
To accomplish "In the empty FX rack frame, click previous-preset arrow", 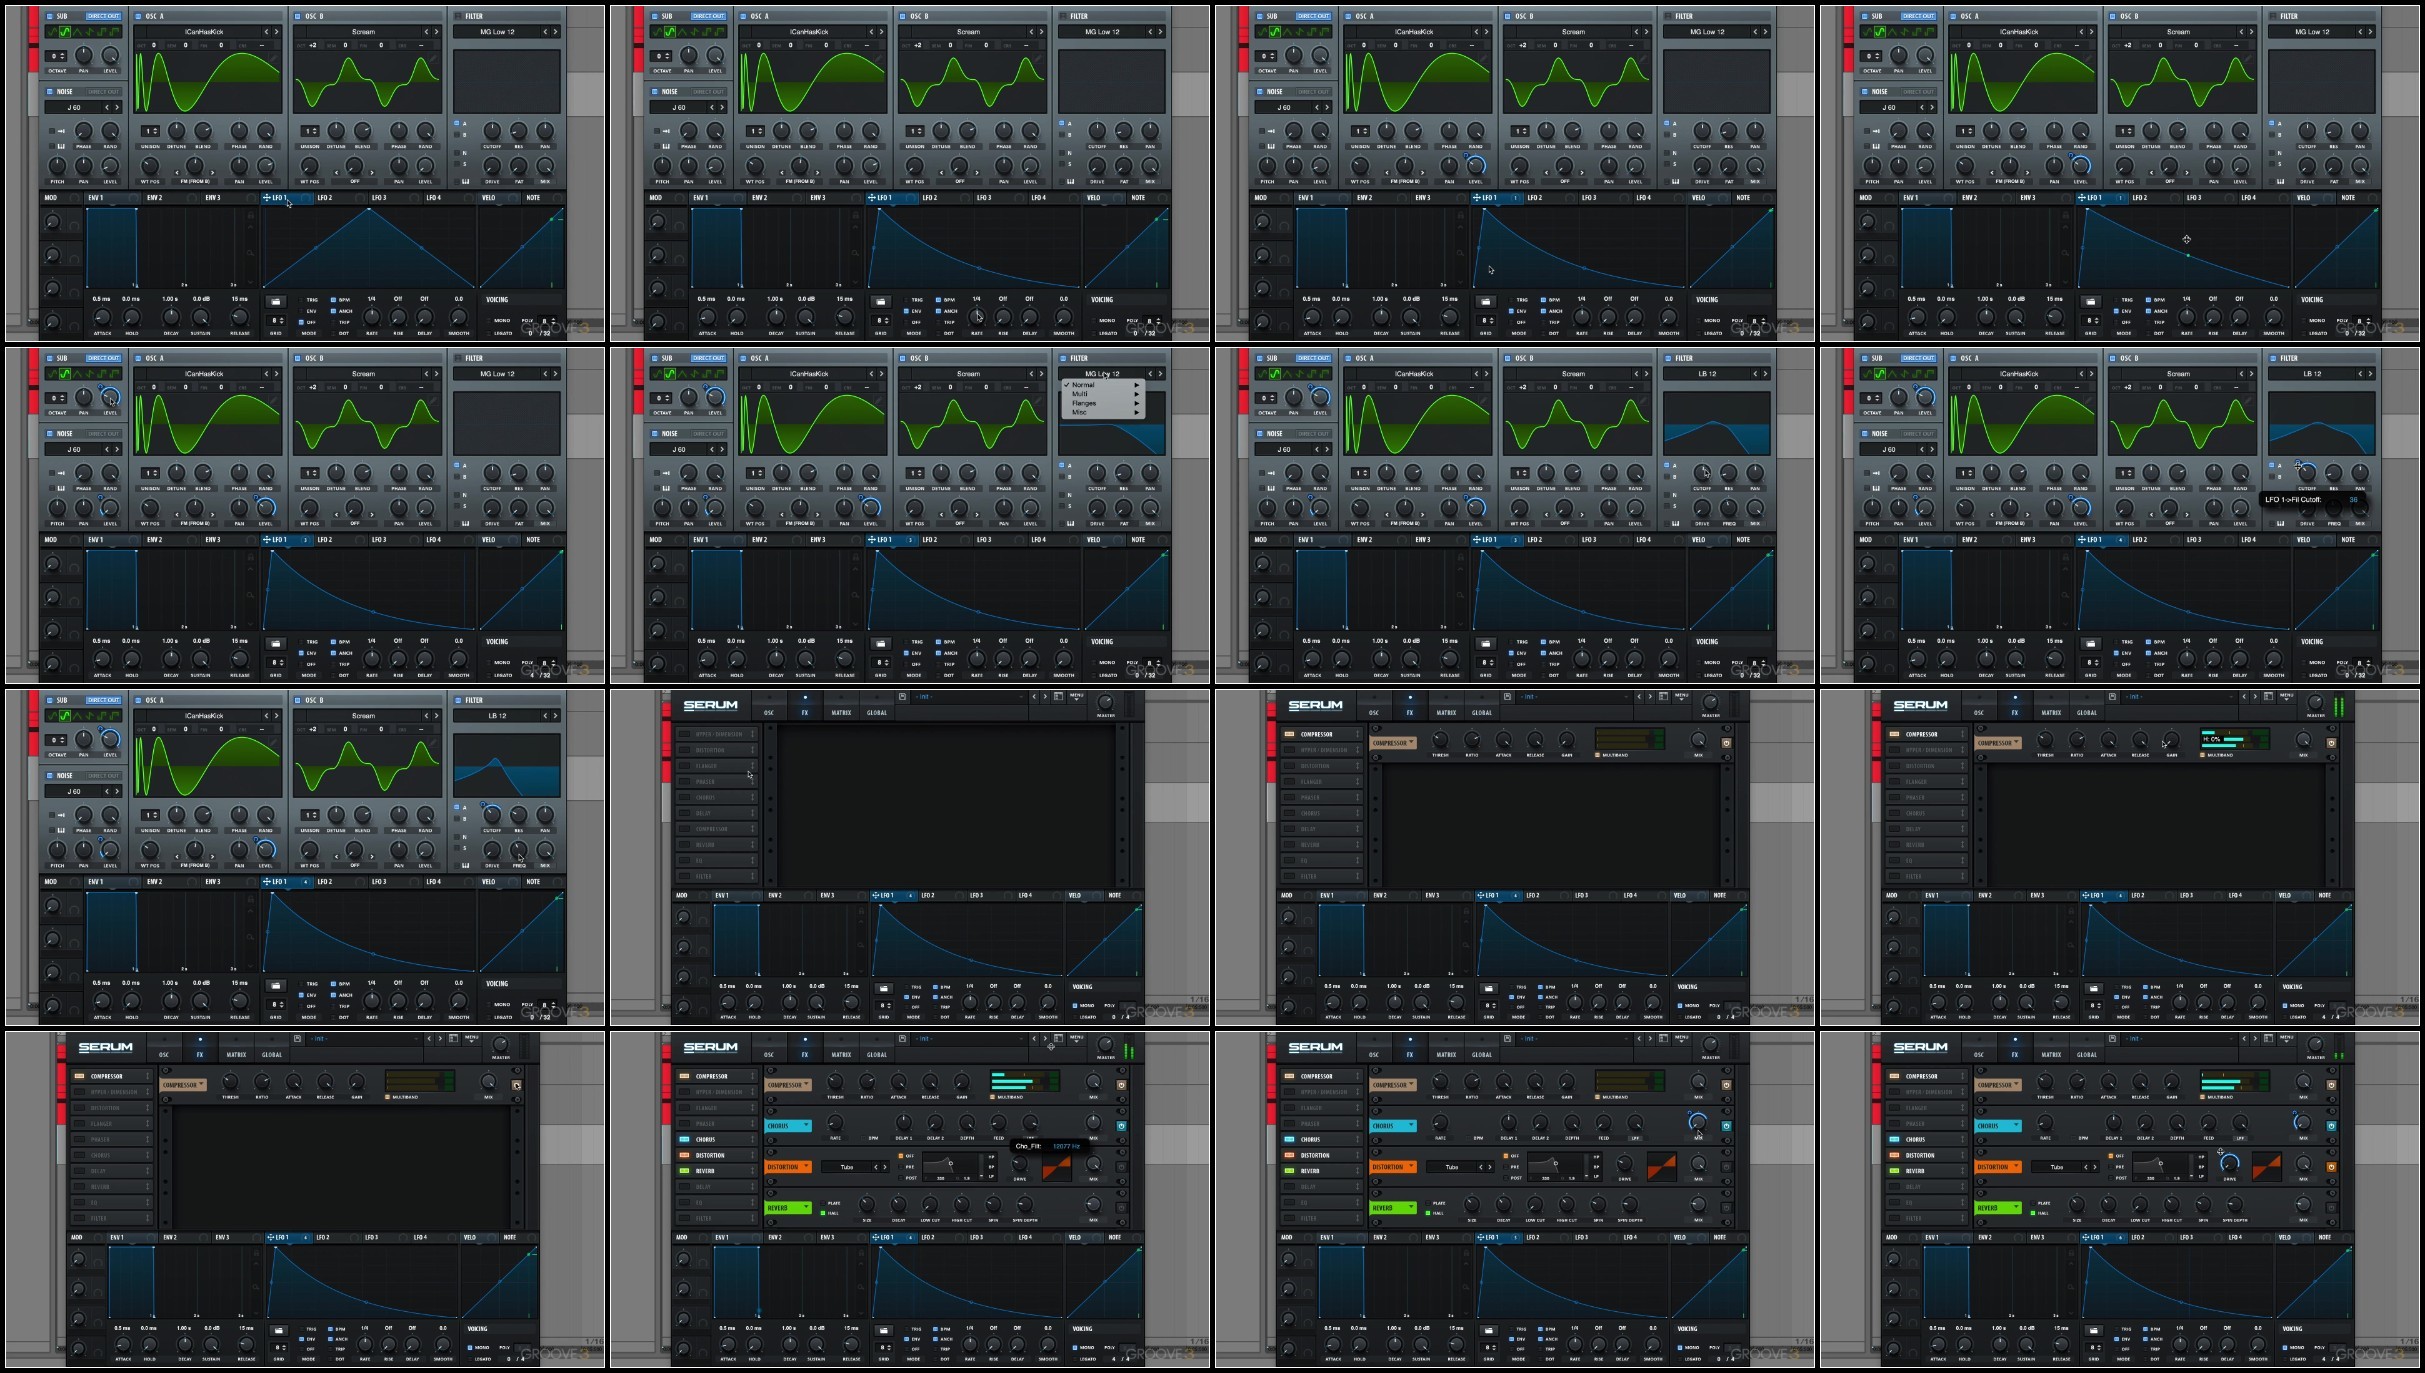I will click(1034, 696).
